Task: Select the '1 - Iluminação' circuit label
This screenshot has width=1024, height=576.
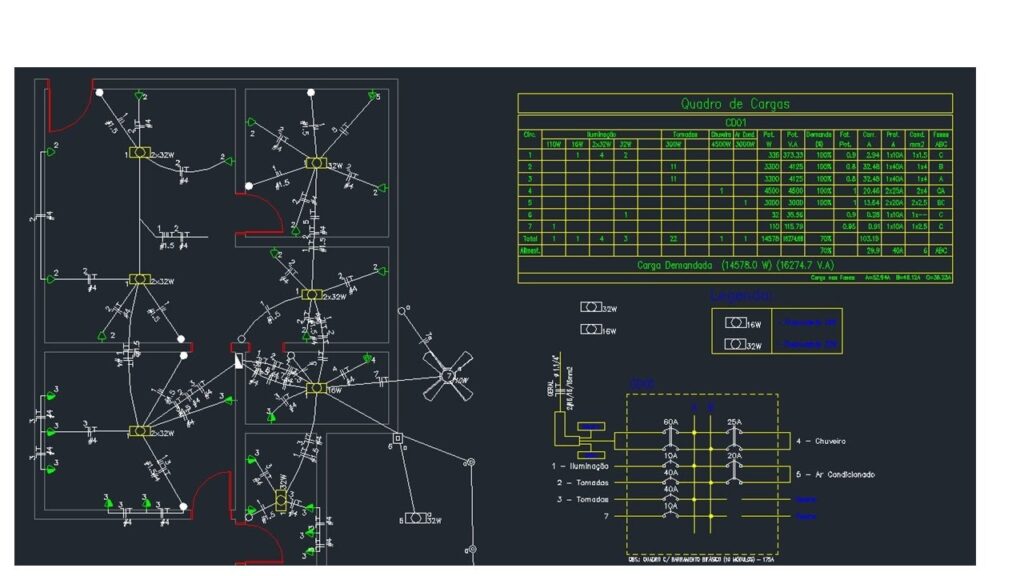Action: tap(580, 466)
